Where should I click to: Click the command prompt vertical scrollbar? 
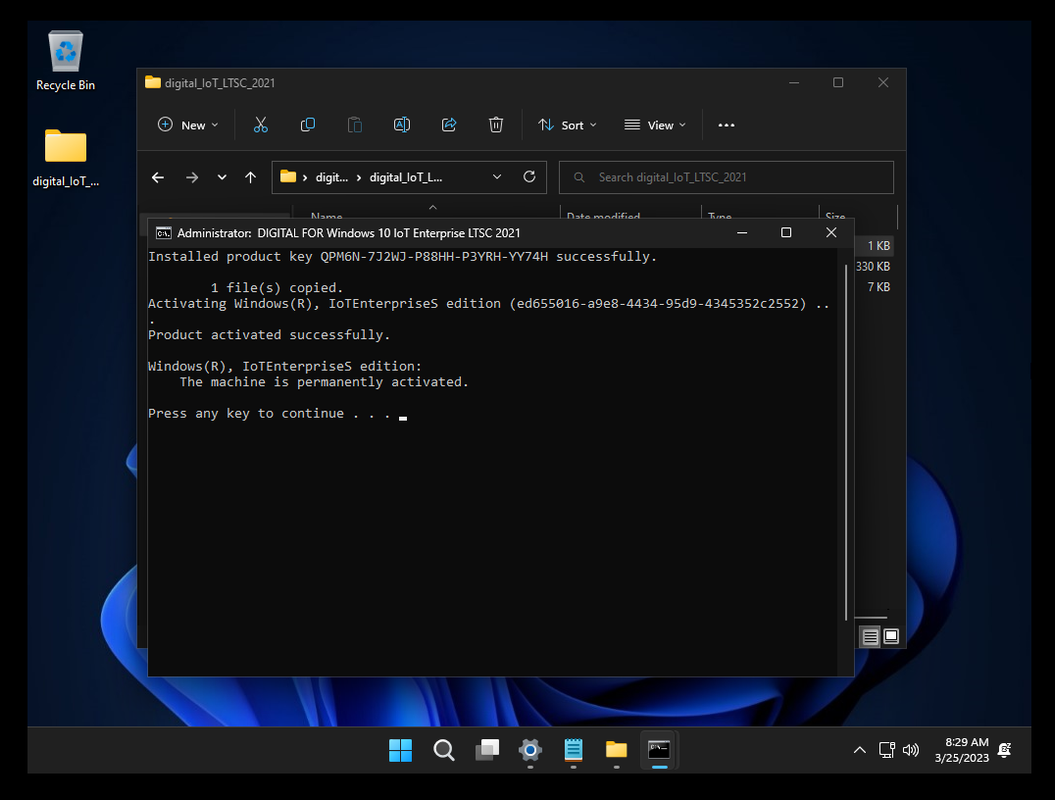(x=846, y=441)
